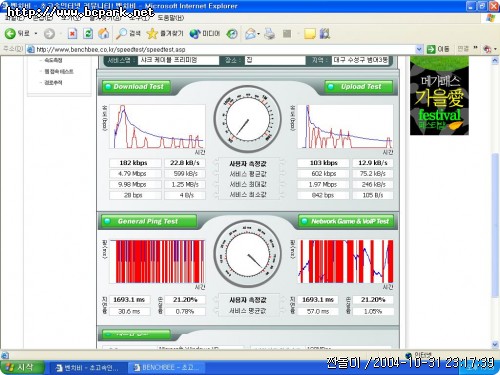Image resolution: width=500 pixels, height=375 pixels.
Task: Click the vertical scrollbar up arrow
Action: (495, 60)
